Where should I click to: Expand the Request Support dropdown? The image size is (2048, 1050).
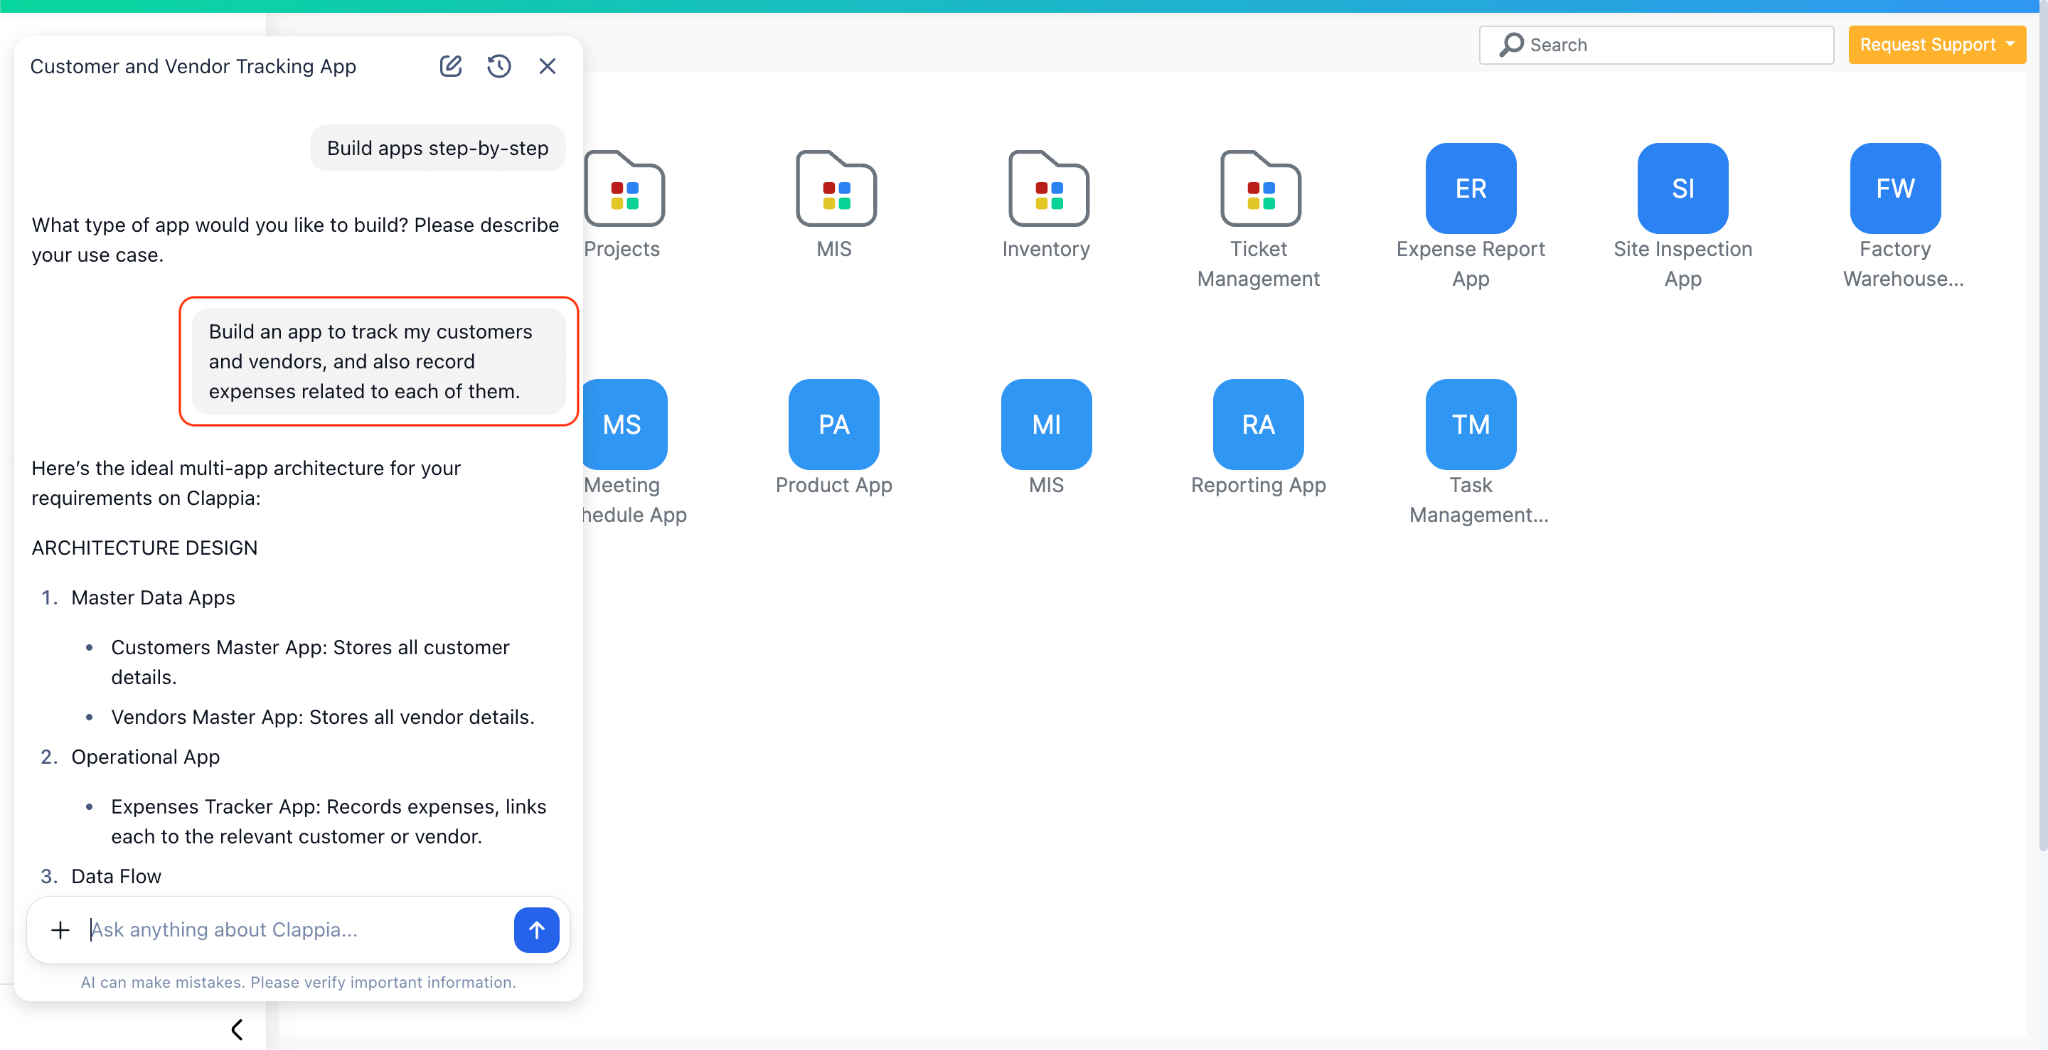coord(1936,44)
